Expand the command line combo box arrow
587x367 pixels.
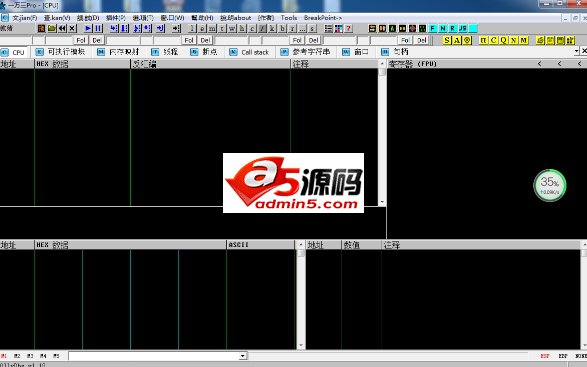243,356
